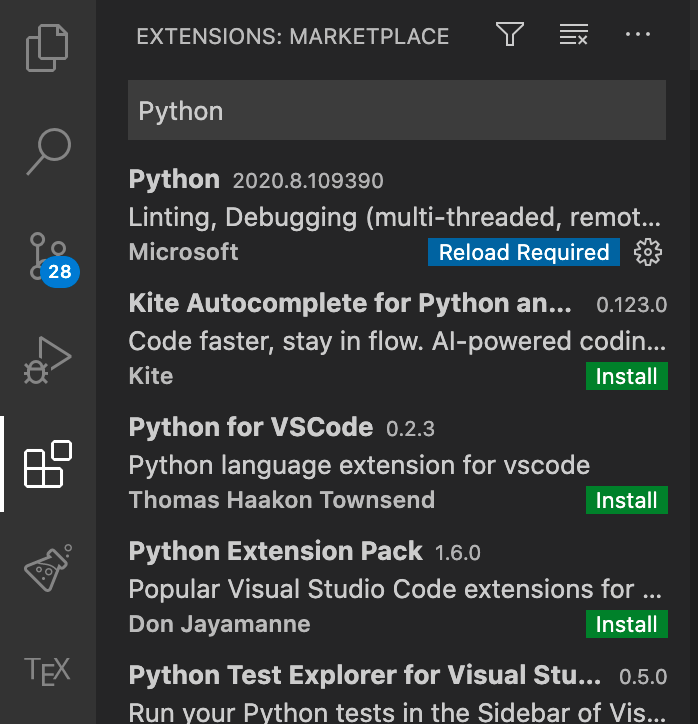Select the Python Extension Pack title
This screenshot has width=698, height=724.
(x=275, y=551)
